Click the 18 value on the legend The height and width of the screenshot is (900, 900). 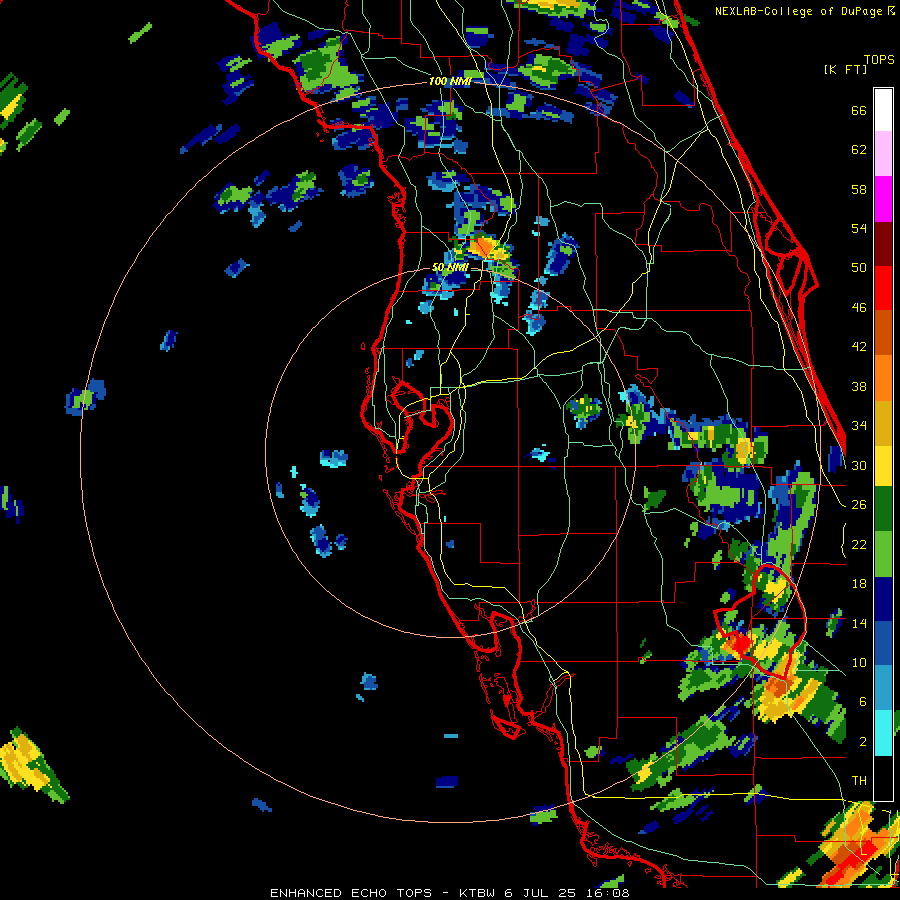(x=859, y=584)
